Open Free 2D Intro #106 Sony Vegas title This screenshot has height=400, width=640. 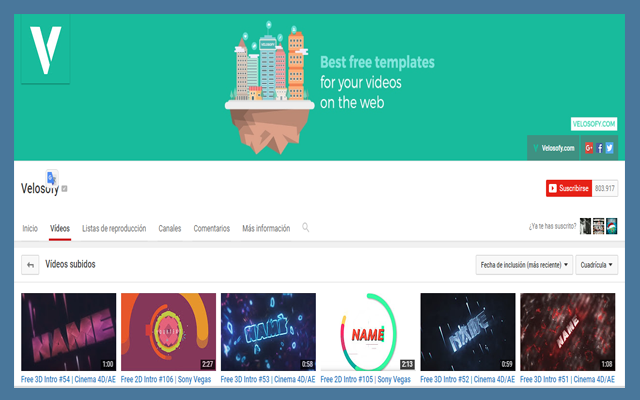click(x=167, y=380)
